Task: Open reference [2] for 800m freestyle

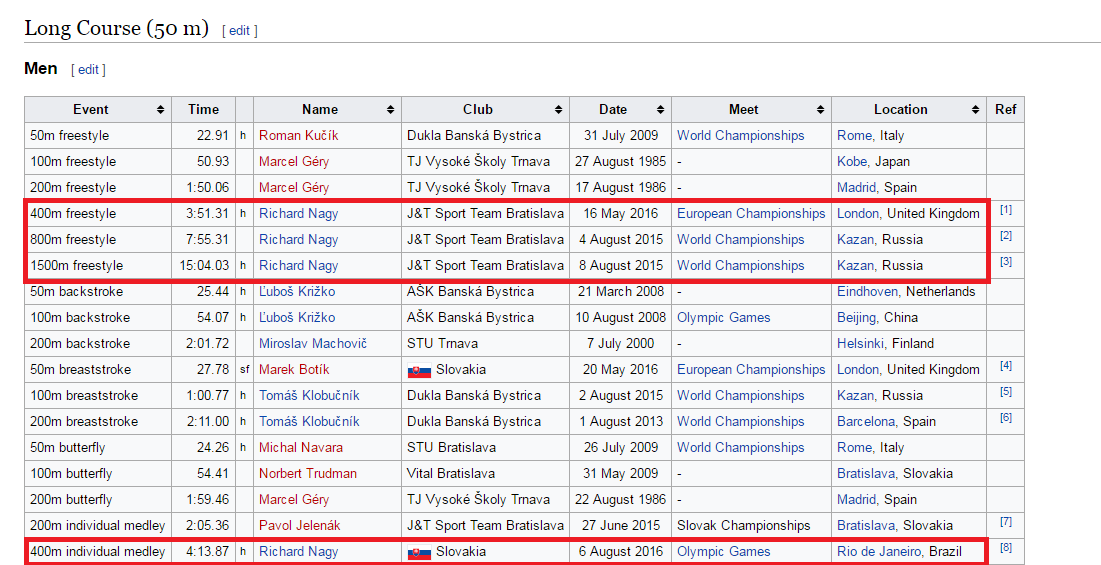Action: pos(1006,236)
